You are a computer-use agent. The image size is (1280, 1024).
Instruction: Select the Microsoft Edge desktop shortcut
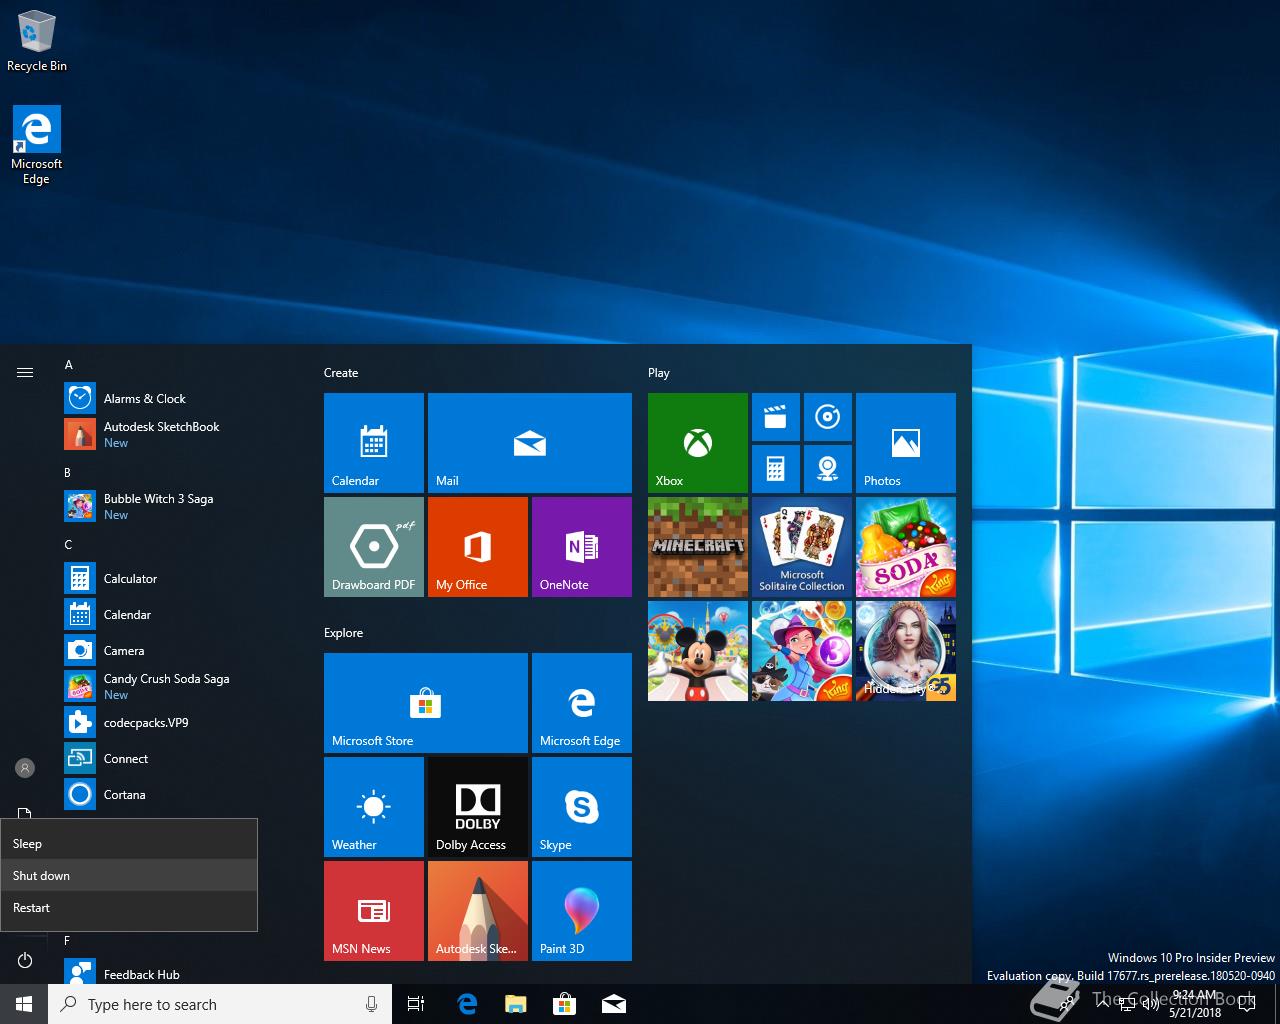click(x=37, y=145)
